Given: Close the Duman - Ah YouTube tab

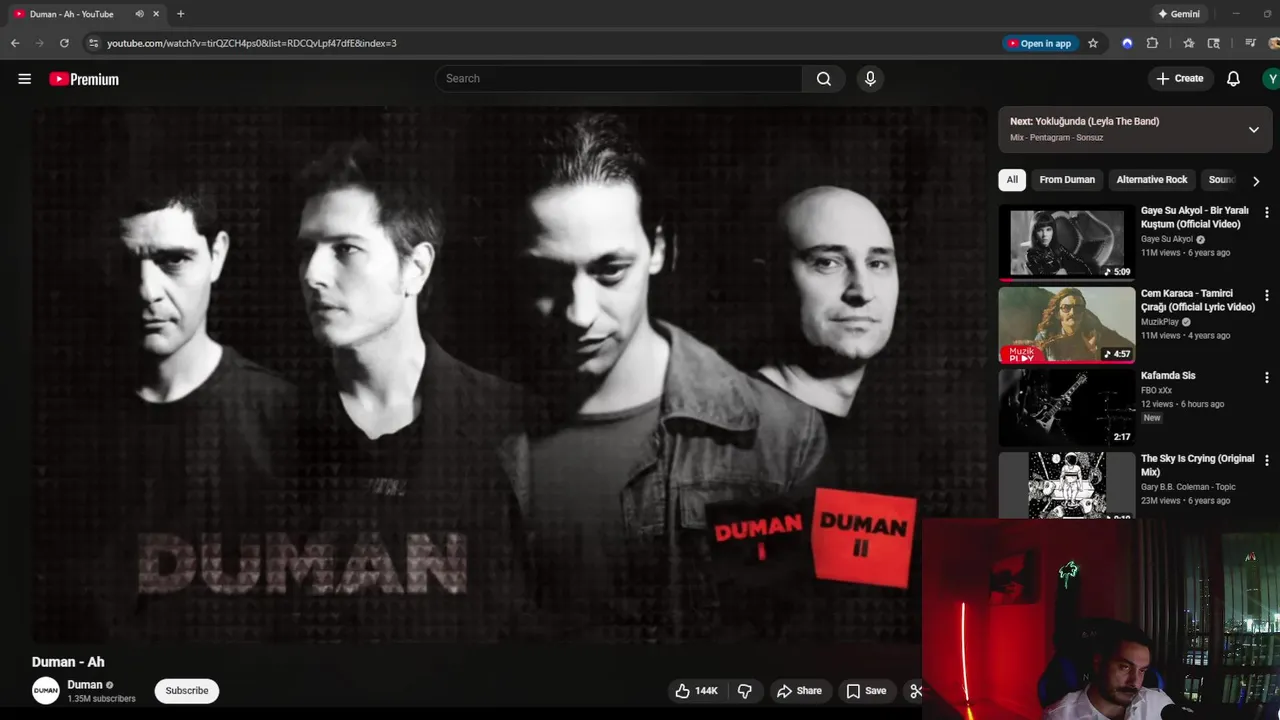Looking at the screenshot, I should (156, 14).
